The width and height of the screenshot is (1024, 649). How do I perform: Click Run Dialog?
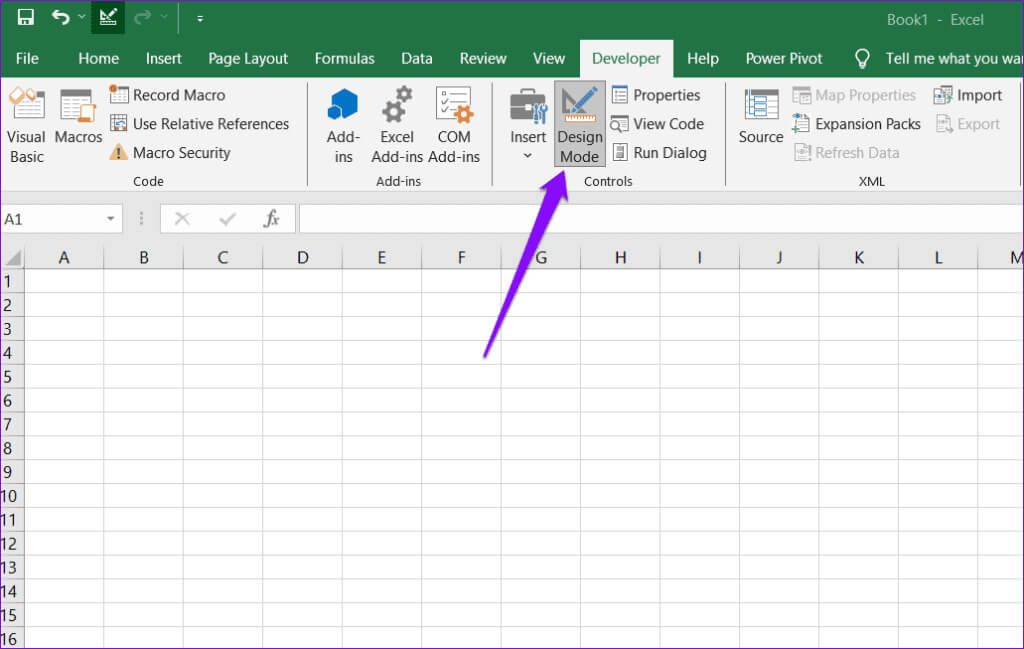[659, 152]
